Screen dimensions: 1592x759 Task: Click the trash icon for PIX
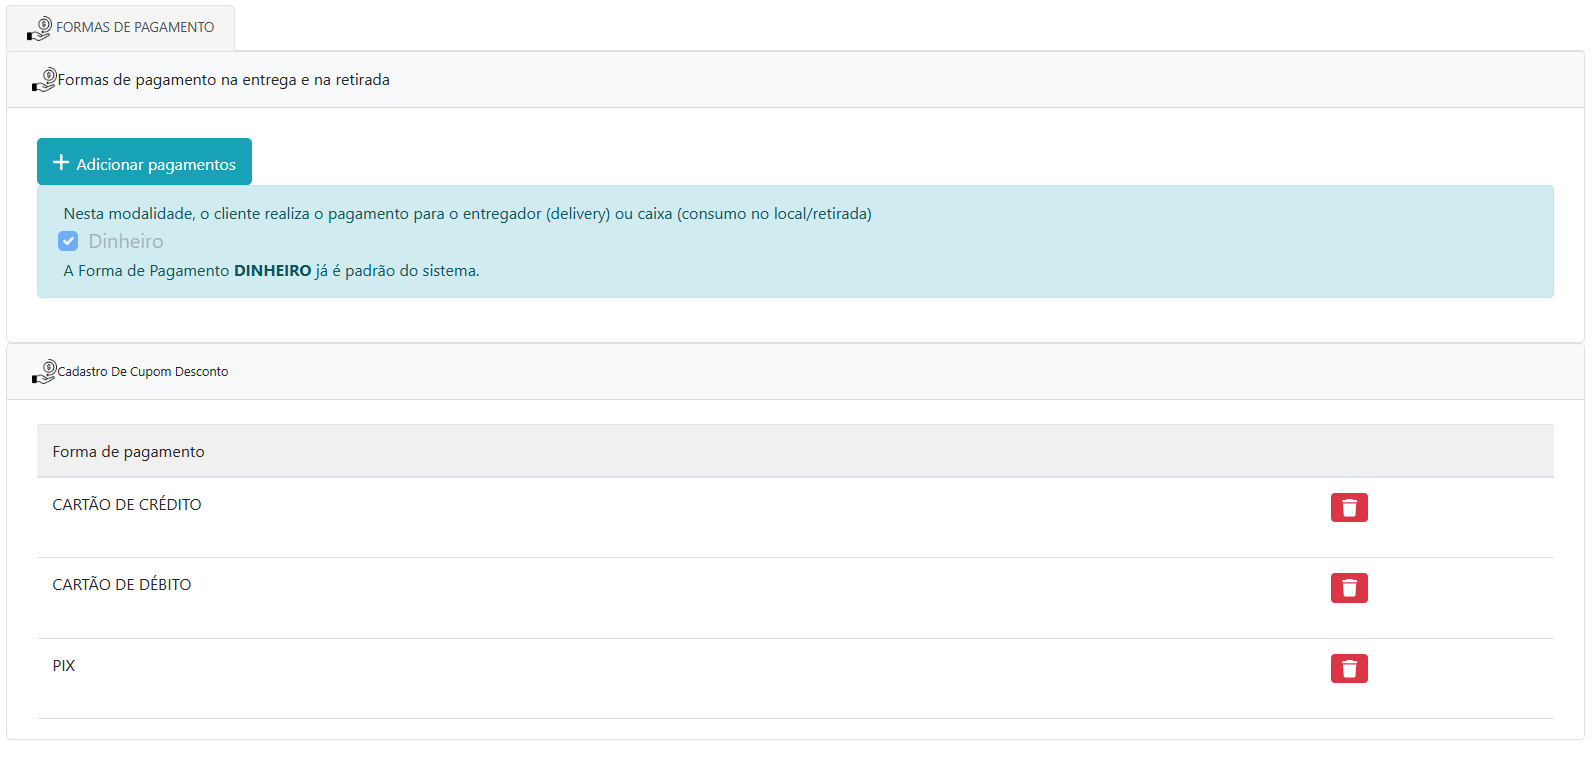click(1348, 668)
